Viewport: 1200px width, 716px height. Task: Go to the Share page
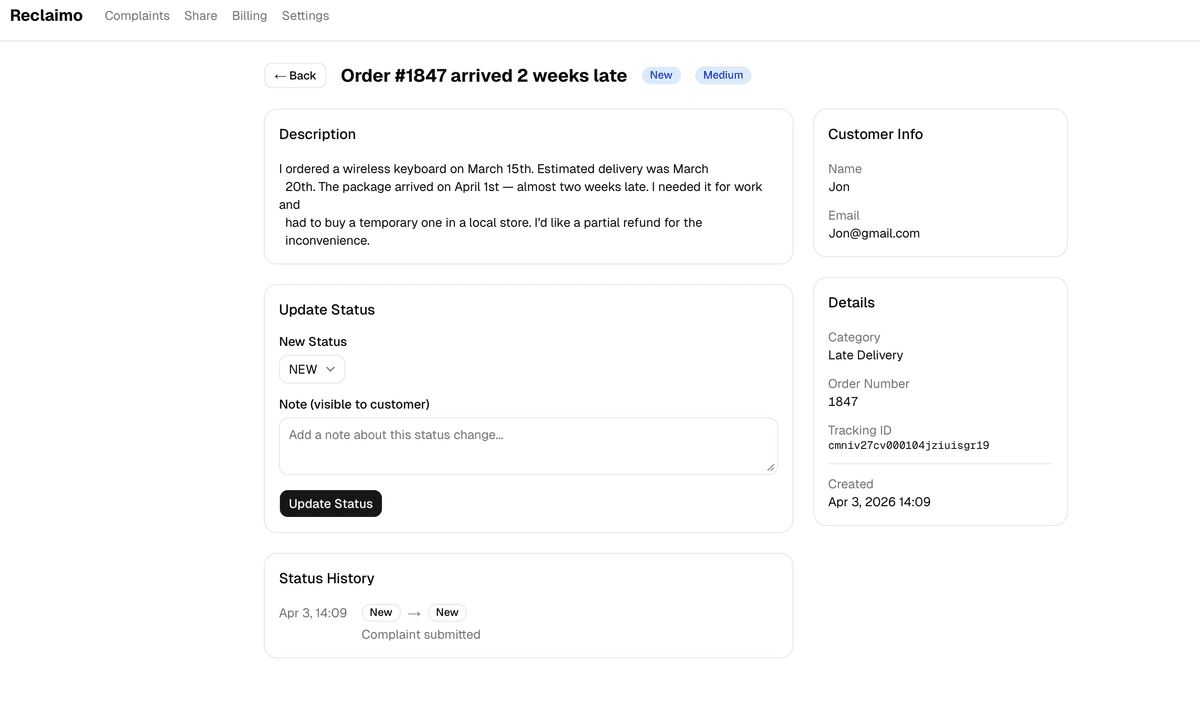click(x=201, y=16)
